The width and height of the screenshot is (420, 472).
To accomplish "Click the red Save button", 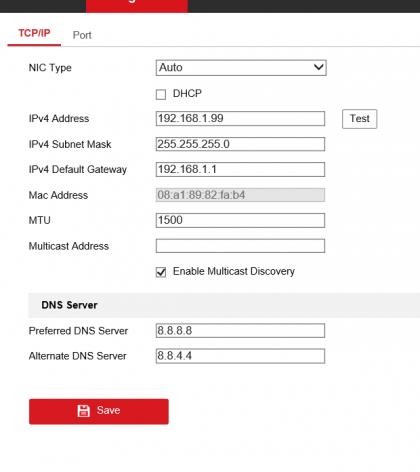I will (x=99, y=411).
